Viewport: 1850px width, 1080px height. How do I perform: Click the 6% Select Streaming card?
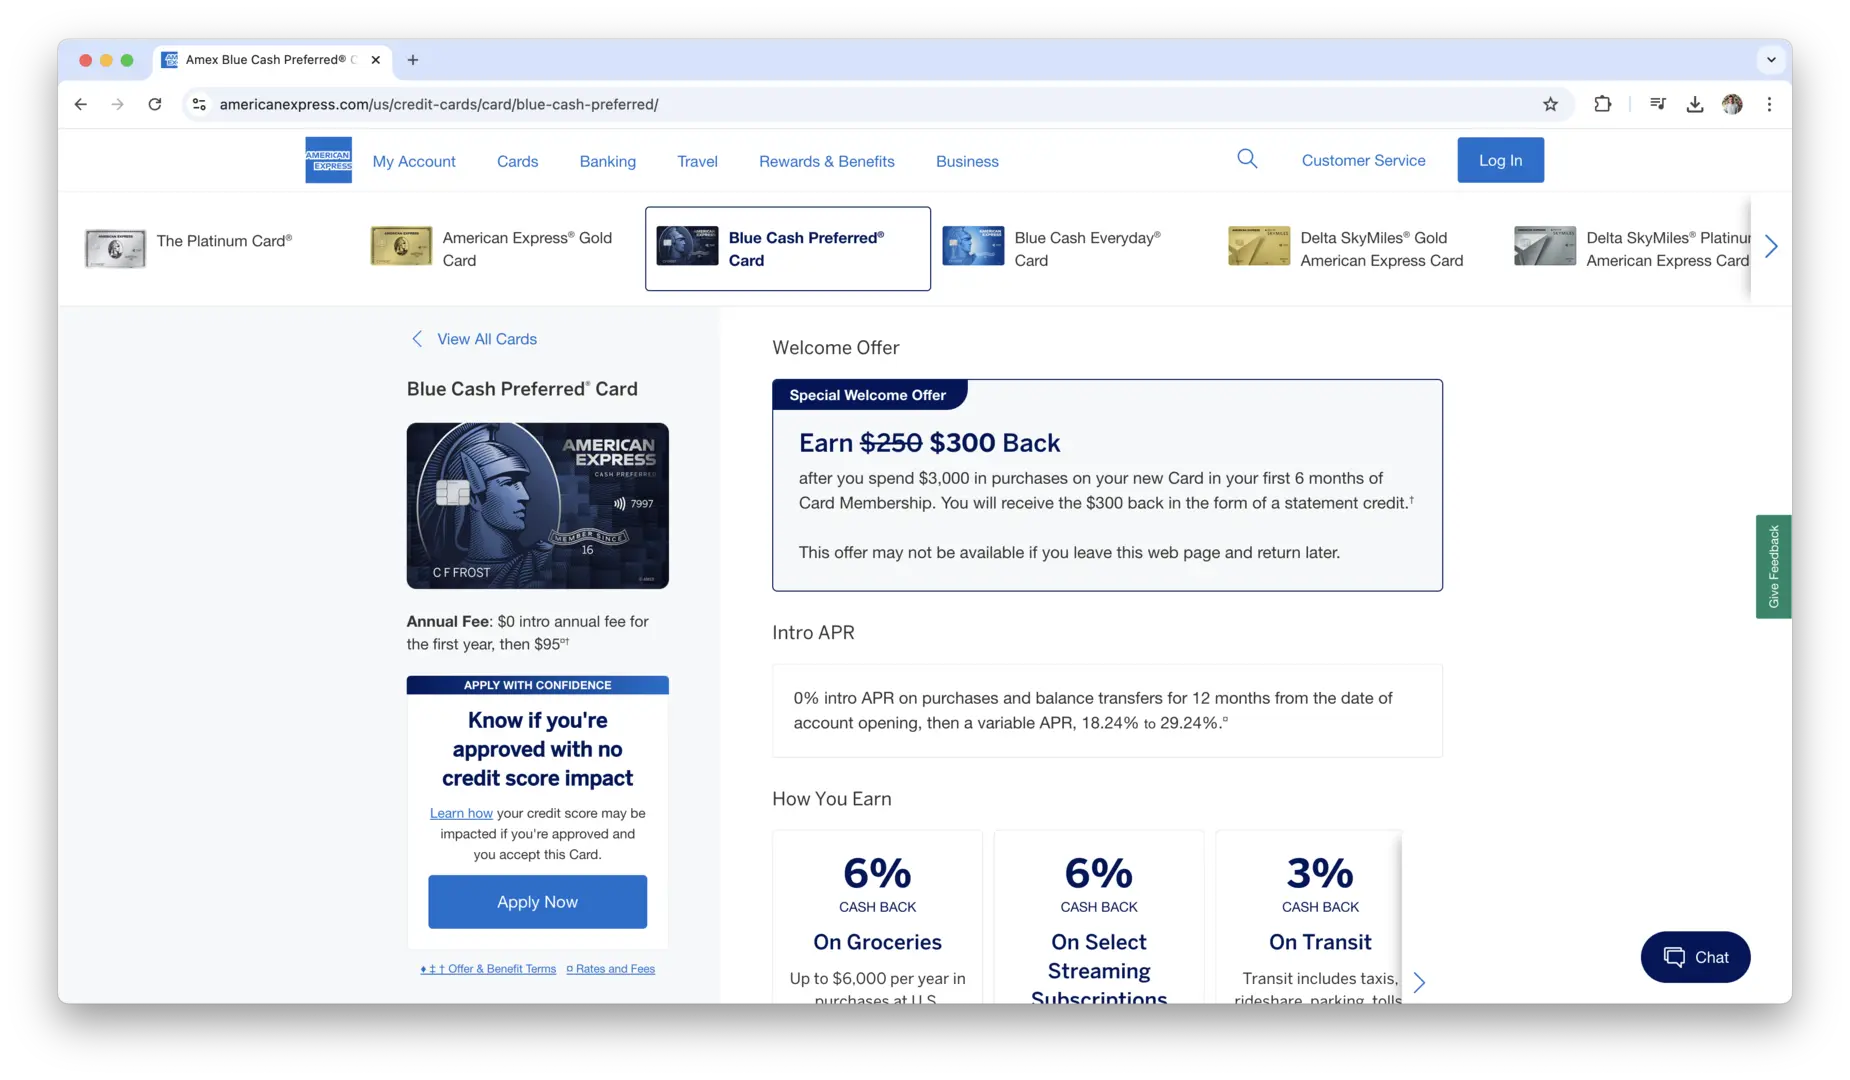[x=1099, y=917]
